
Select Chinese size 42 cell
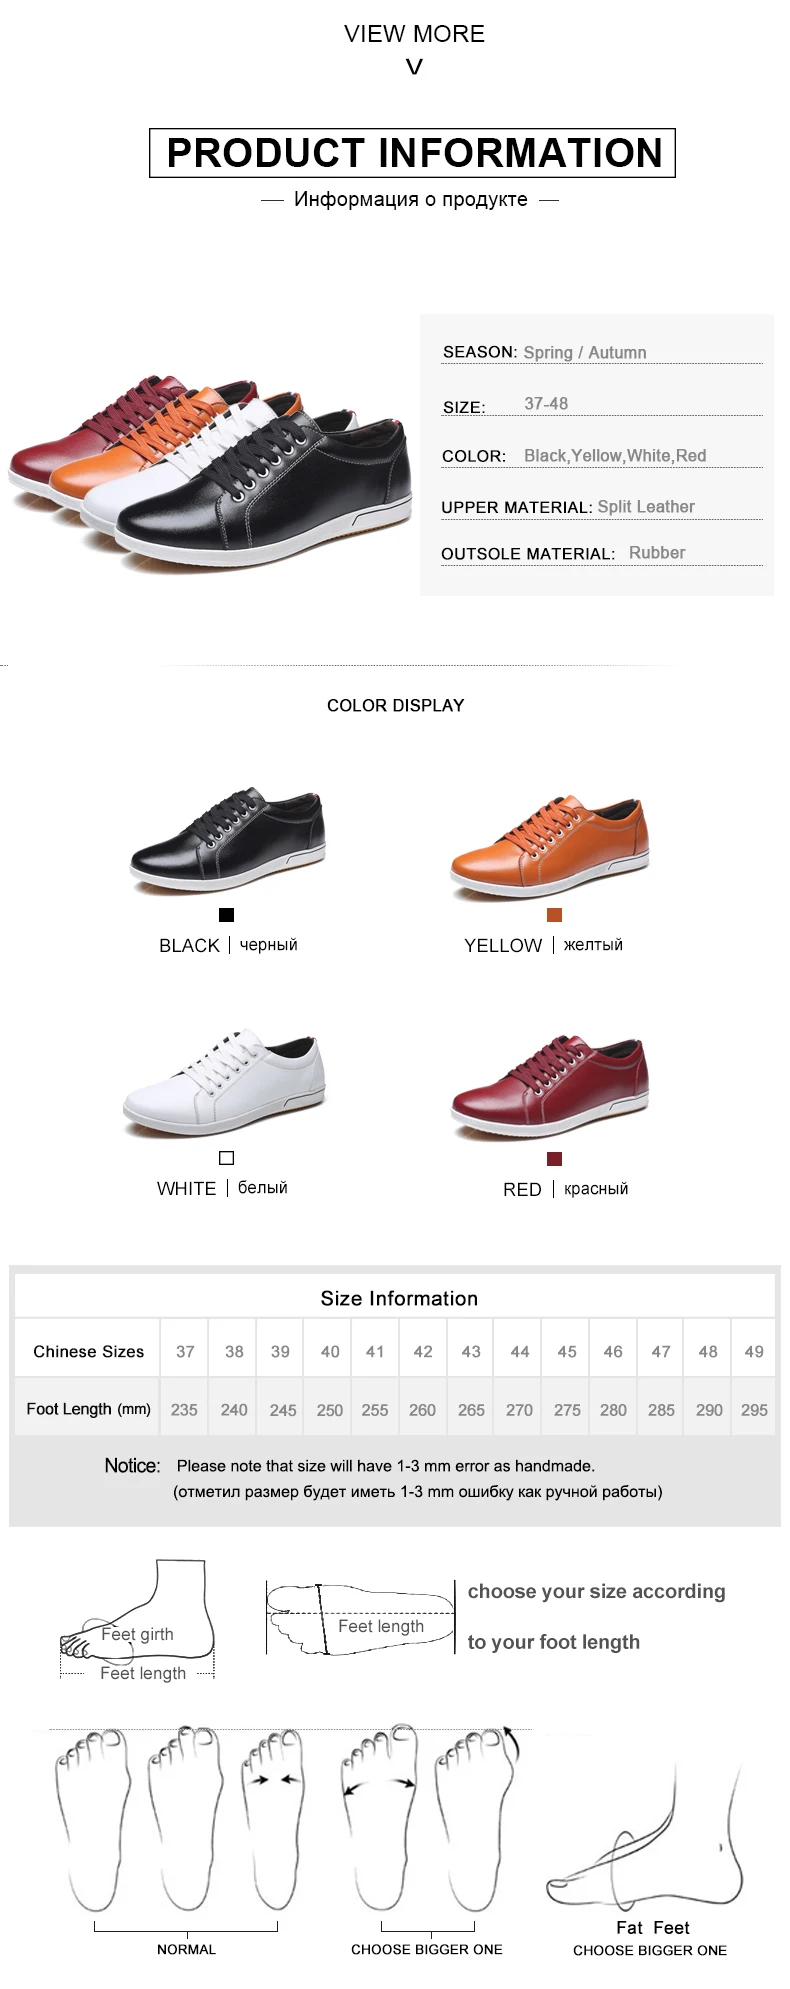[423, 1351]
